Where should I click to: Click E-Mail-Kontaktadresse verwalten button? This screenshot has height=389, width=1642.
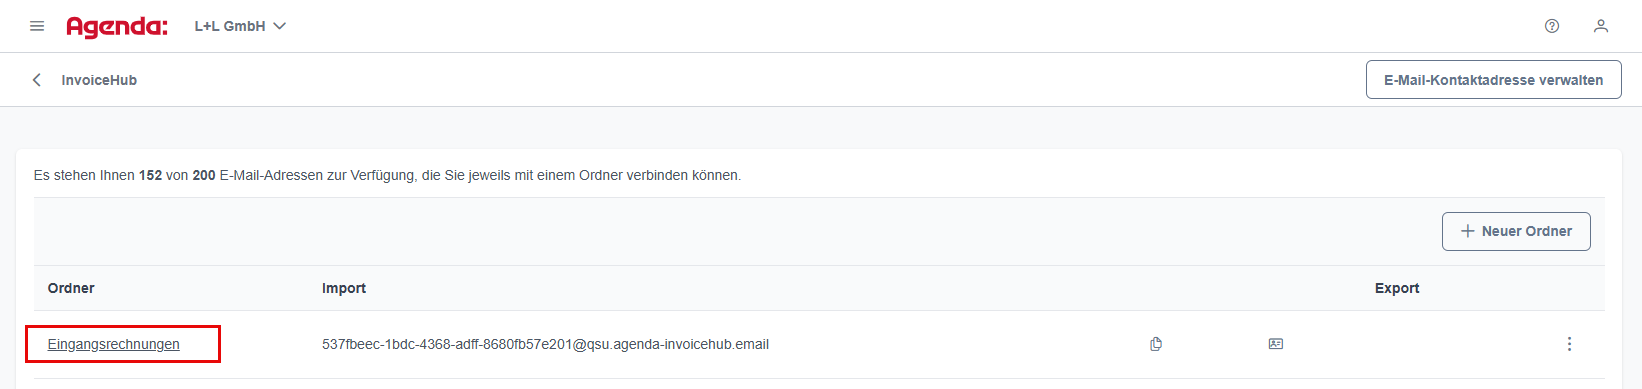1494,80
